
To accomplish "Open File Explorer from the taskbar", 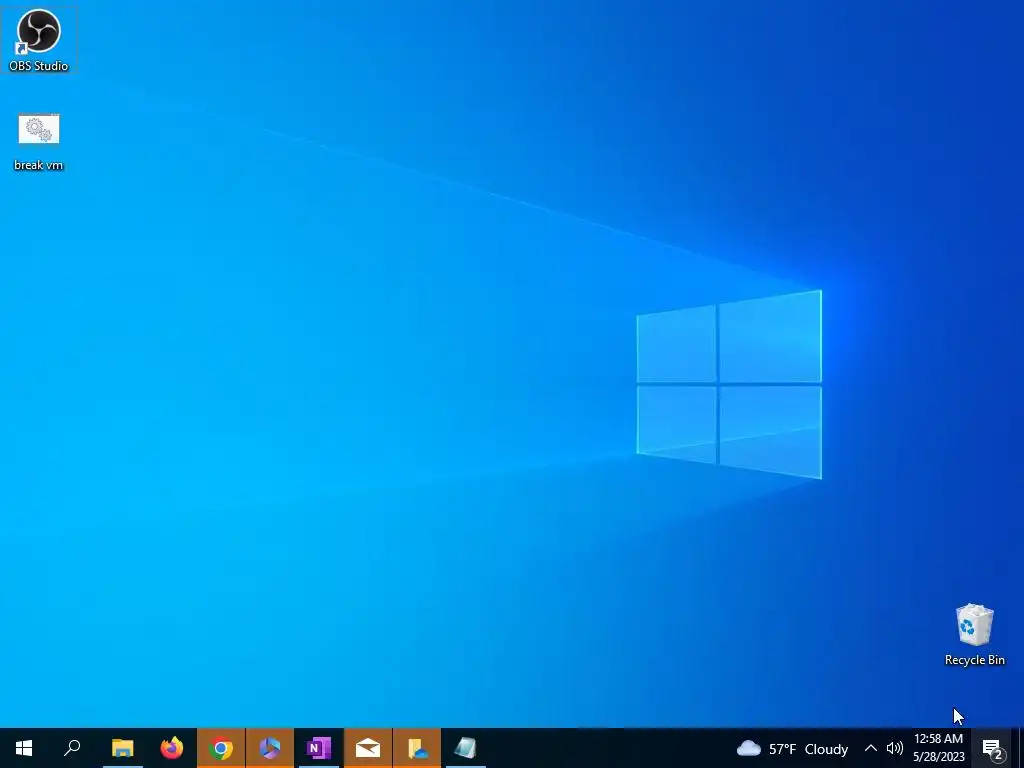I will (x=122, y=748).
